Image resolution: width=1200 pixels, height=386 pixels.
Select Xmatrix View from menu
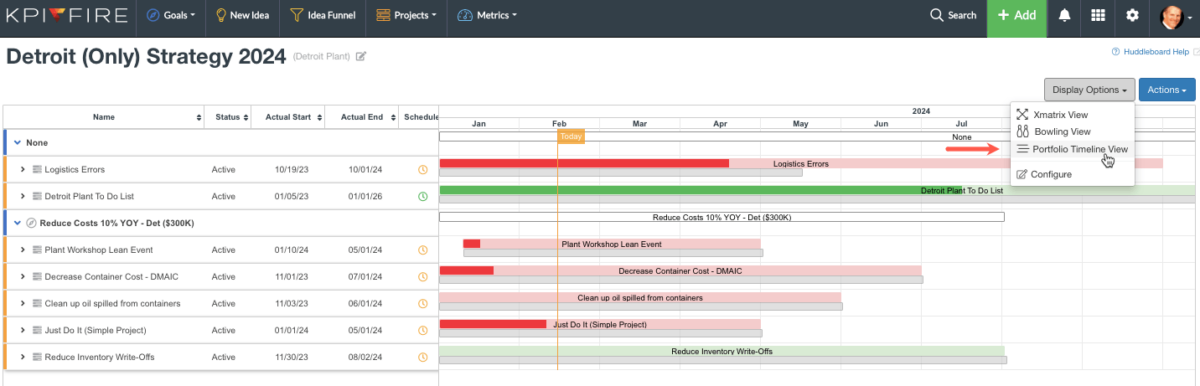coord(1072,115)
